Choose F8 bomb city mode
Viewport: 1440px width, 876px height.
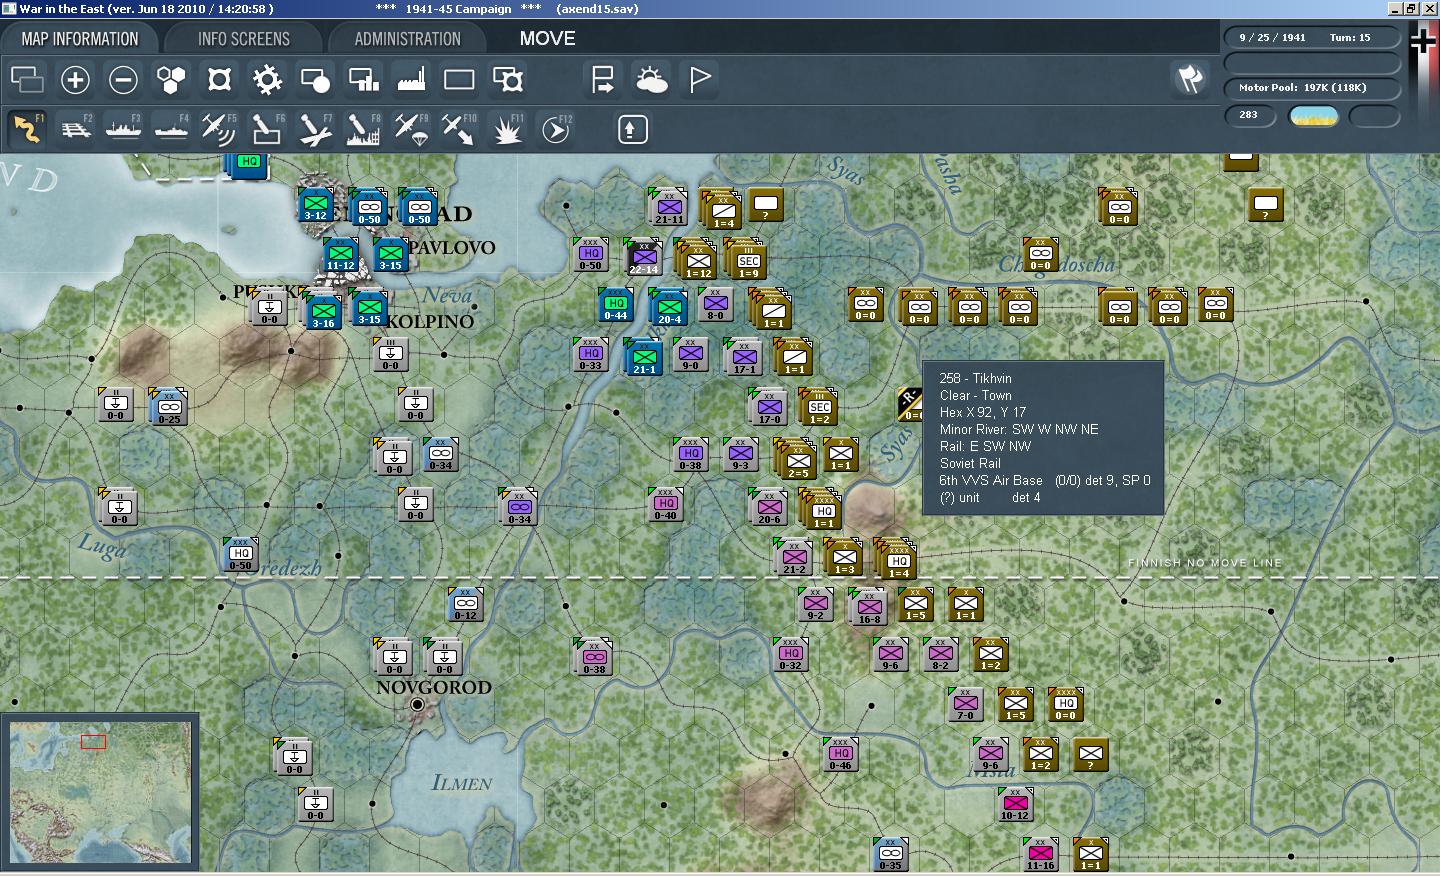point(363,129)
